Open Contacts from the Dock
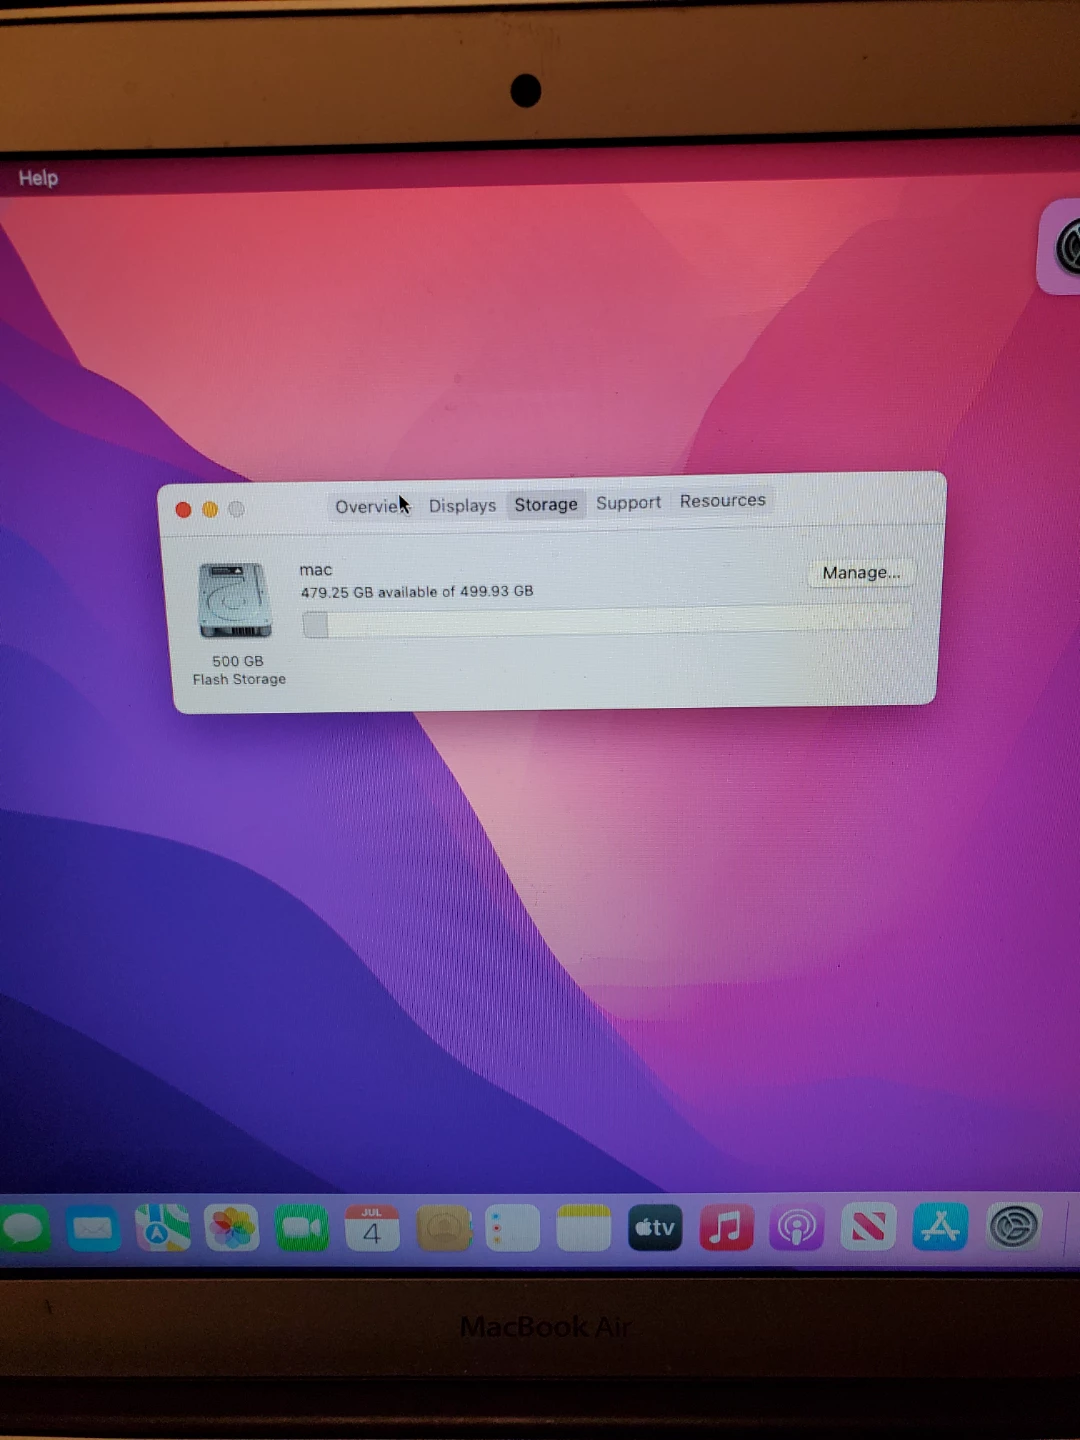Screen dimensions: 1080x1440 point(444,1228)
